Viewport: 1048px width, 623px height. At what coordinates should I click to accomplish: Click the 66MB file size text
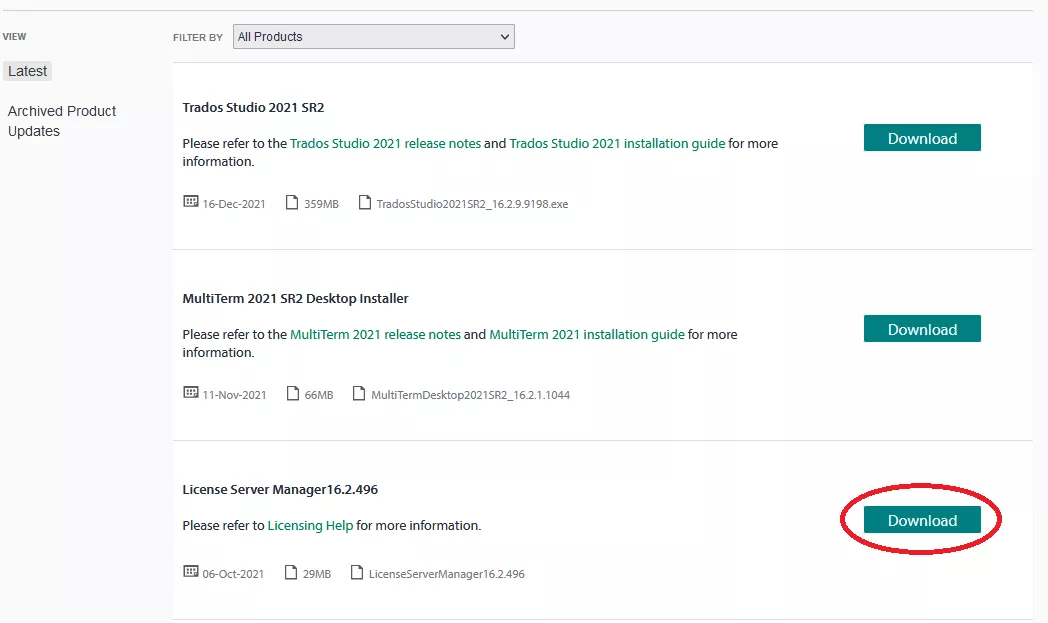pos(319,395)
